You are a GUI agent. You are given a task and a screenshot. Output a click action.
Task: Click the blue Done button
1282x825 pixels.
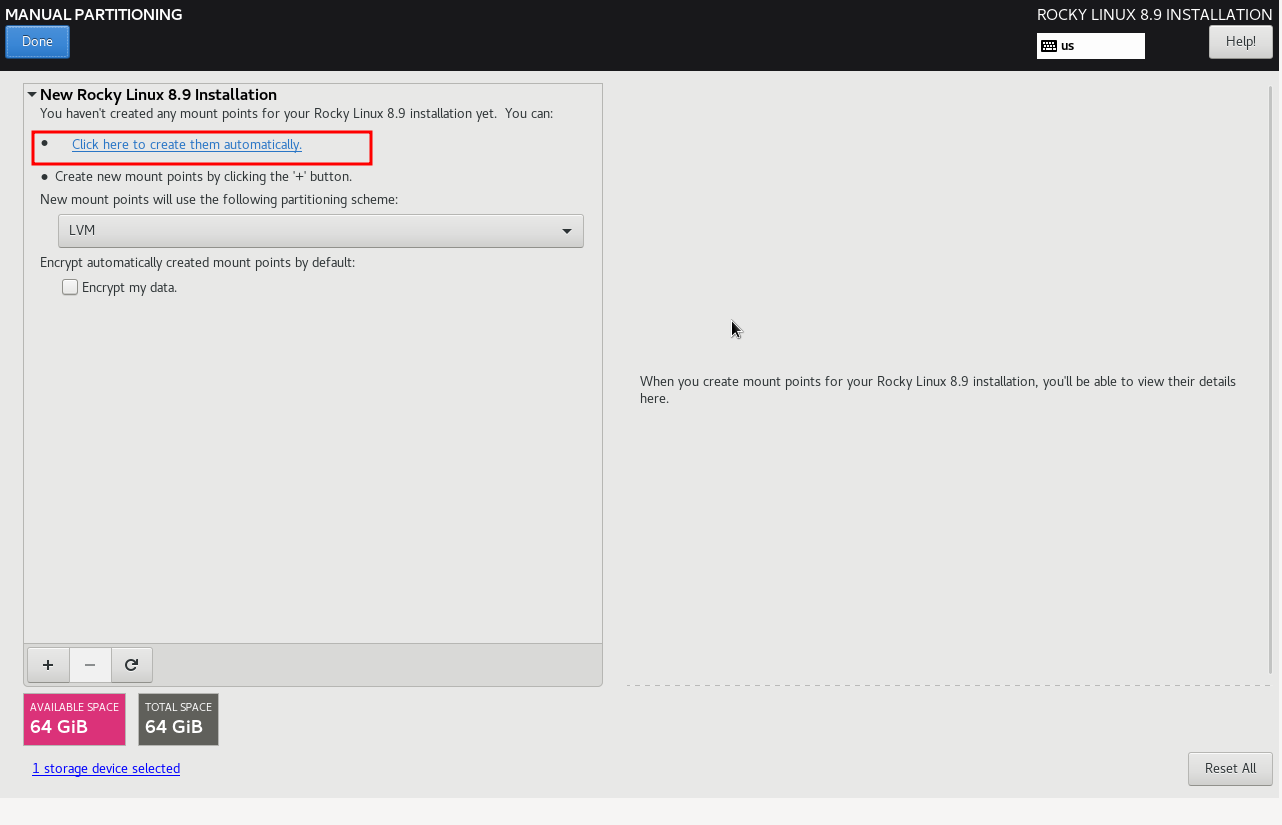(x=37, y=42)
